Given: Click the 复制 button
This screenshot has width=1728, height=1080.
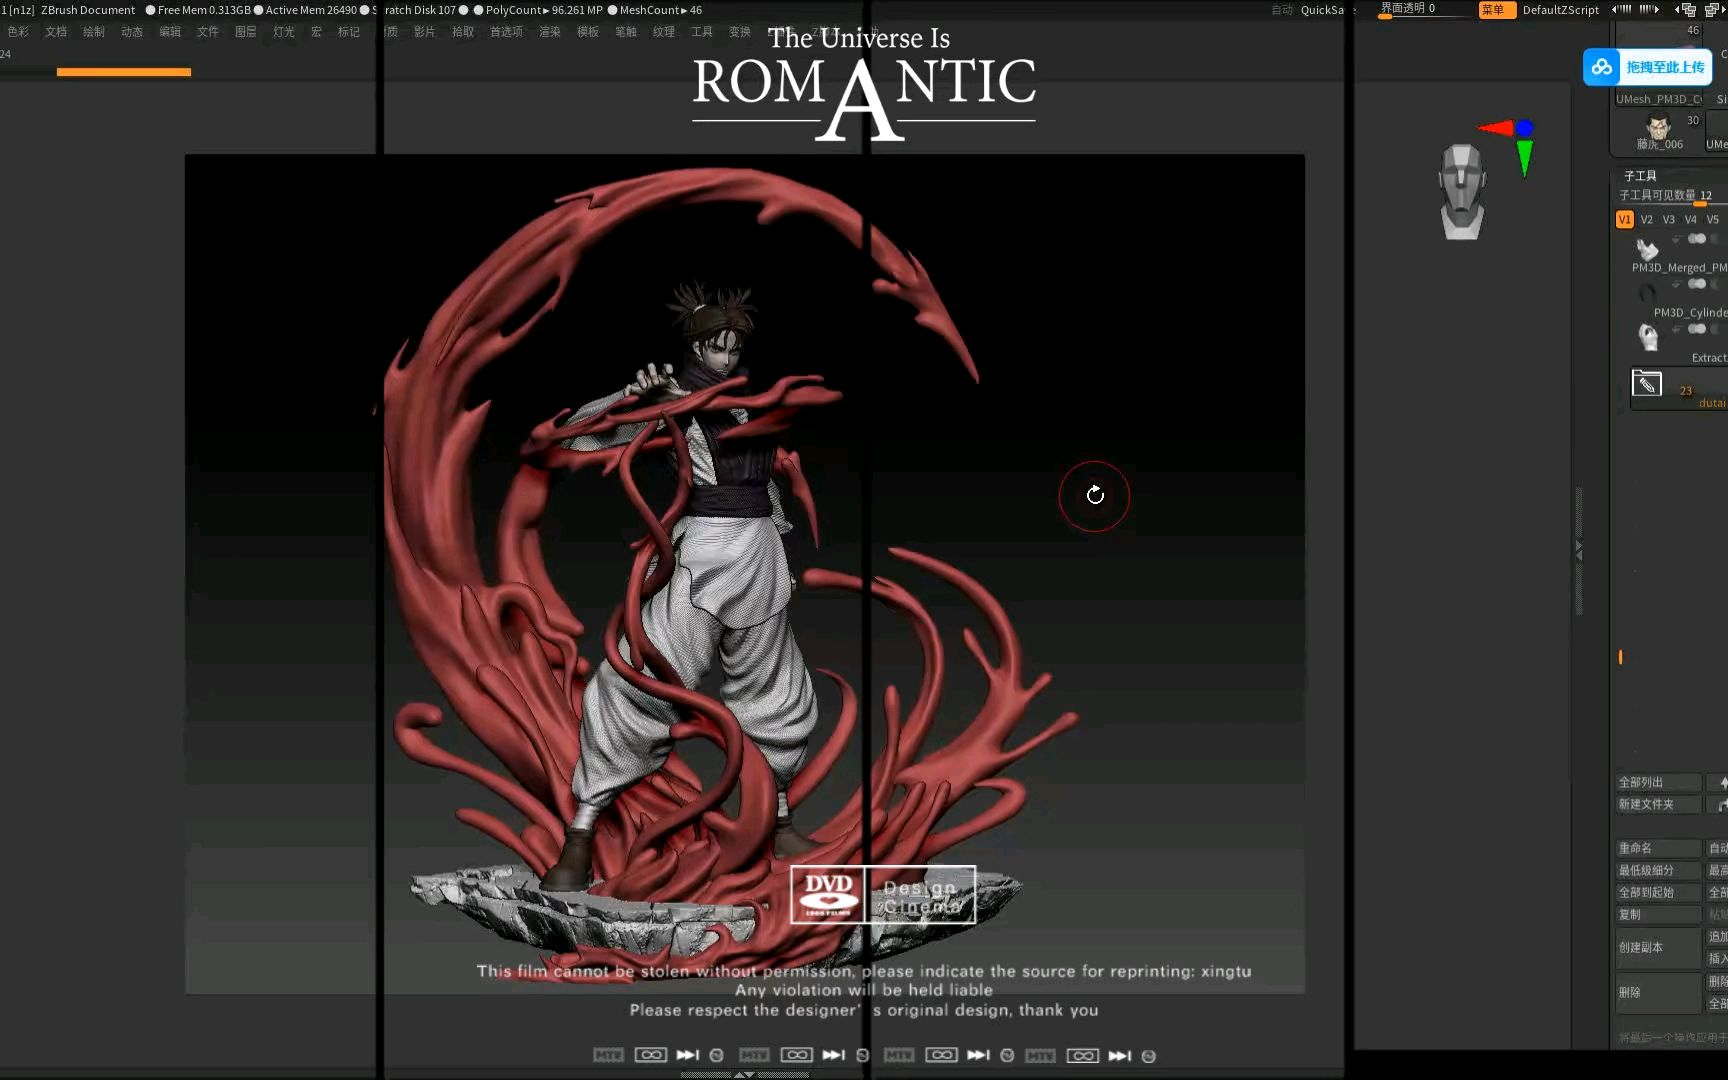Looking at the screenshot, I should (1659, 915).
